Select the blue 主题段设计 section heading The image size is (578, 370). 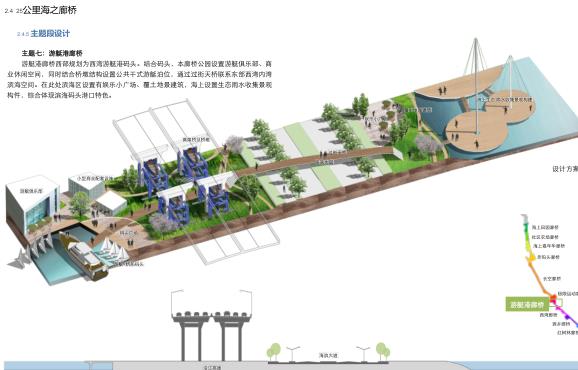(50, 34)
